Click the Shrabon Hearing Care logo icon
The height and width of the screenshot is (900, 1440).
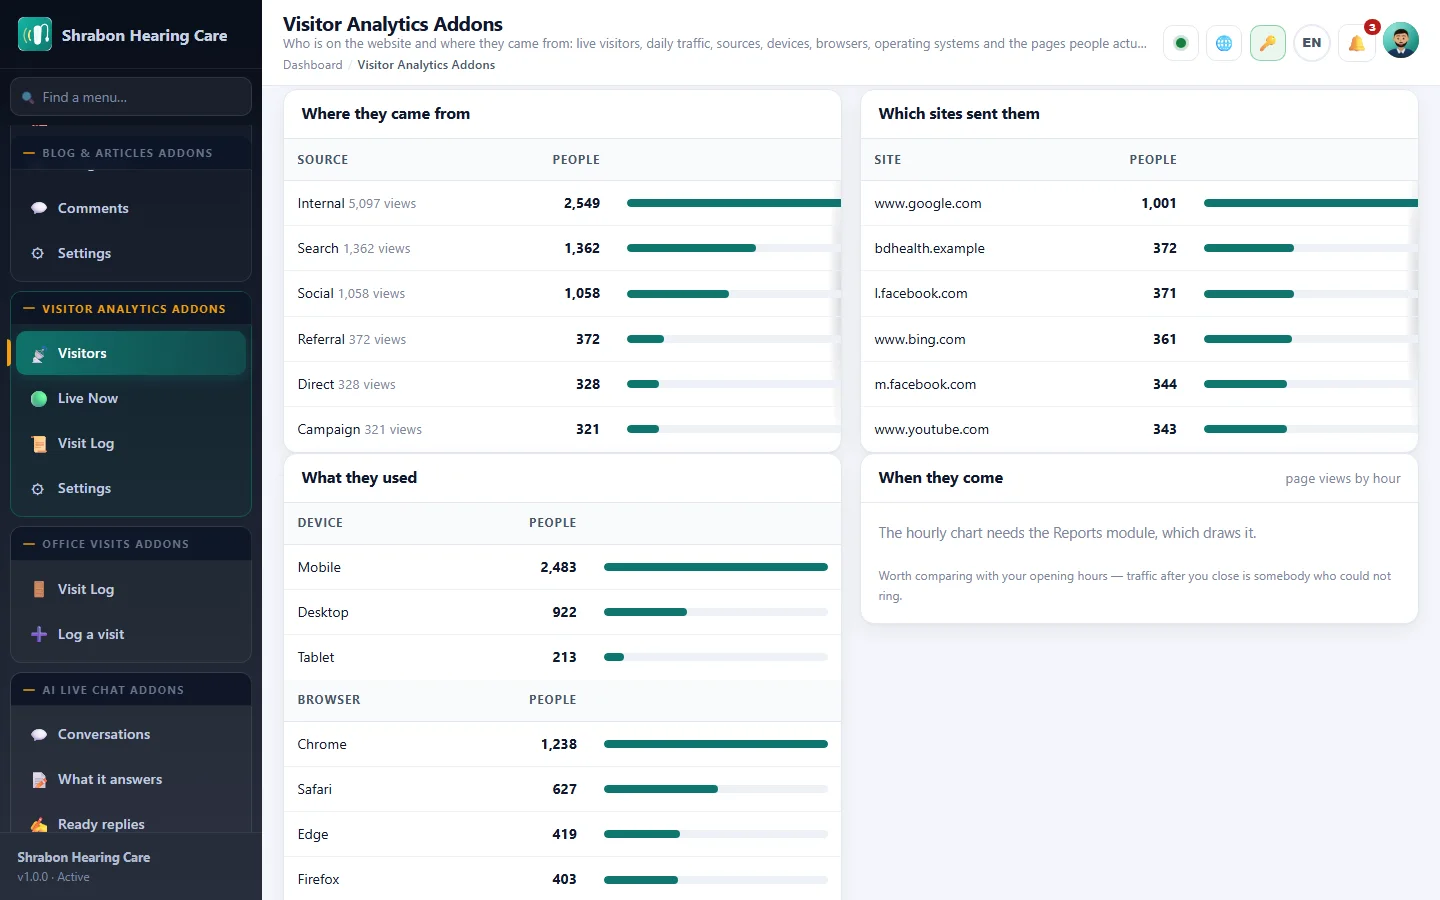(35, 35)
